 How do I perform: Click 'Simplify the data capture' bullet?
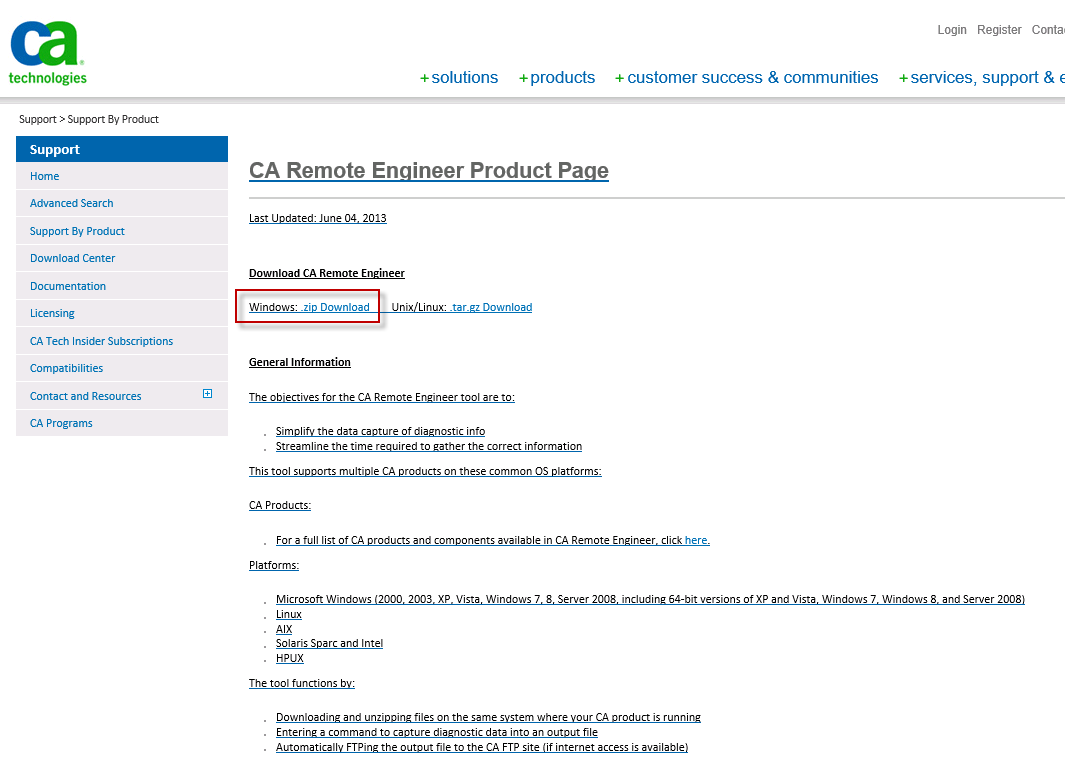[380, 431]
